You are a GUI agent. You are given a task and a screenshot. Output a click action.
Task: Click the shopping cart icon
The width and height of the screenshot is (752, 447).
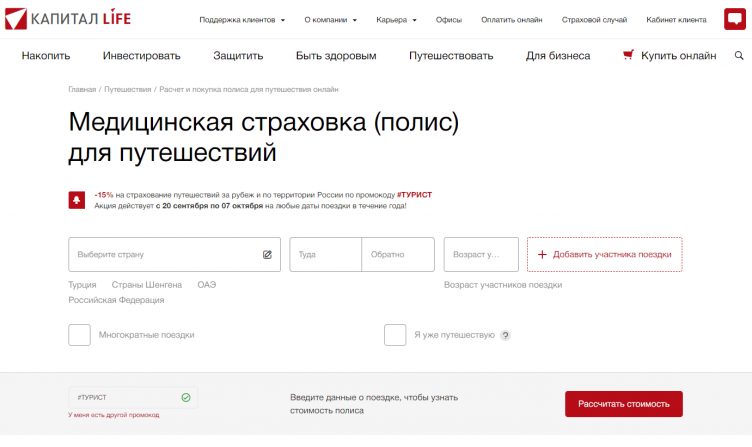click(x=628, y=55)
